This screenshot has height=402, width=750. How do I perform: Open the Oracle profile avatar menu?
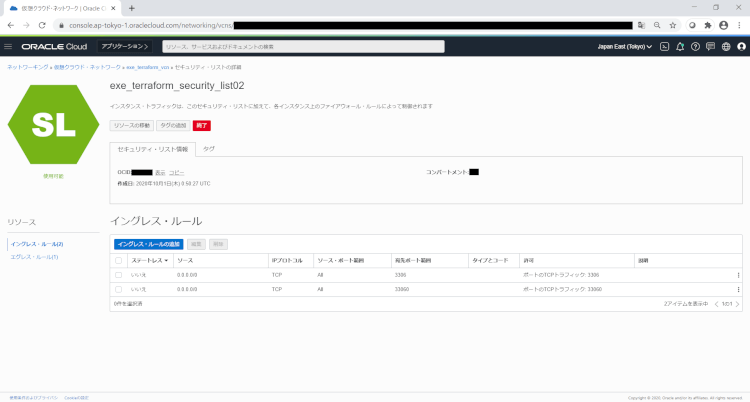tap(741, 46)
